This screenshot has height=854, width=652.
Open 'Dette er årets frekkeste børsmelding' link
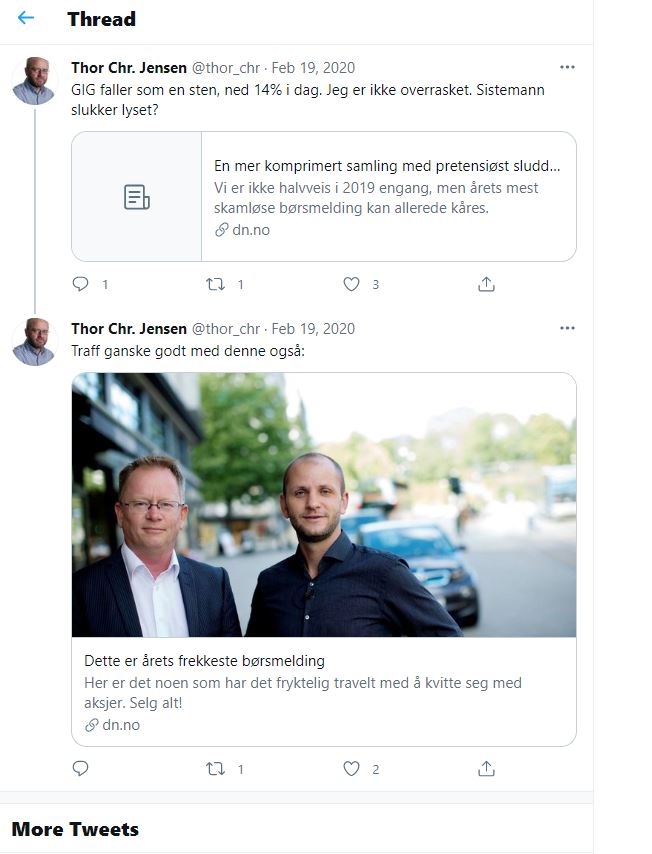pos(204,661)
